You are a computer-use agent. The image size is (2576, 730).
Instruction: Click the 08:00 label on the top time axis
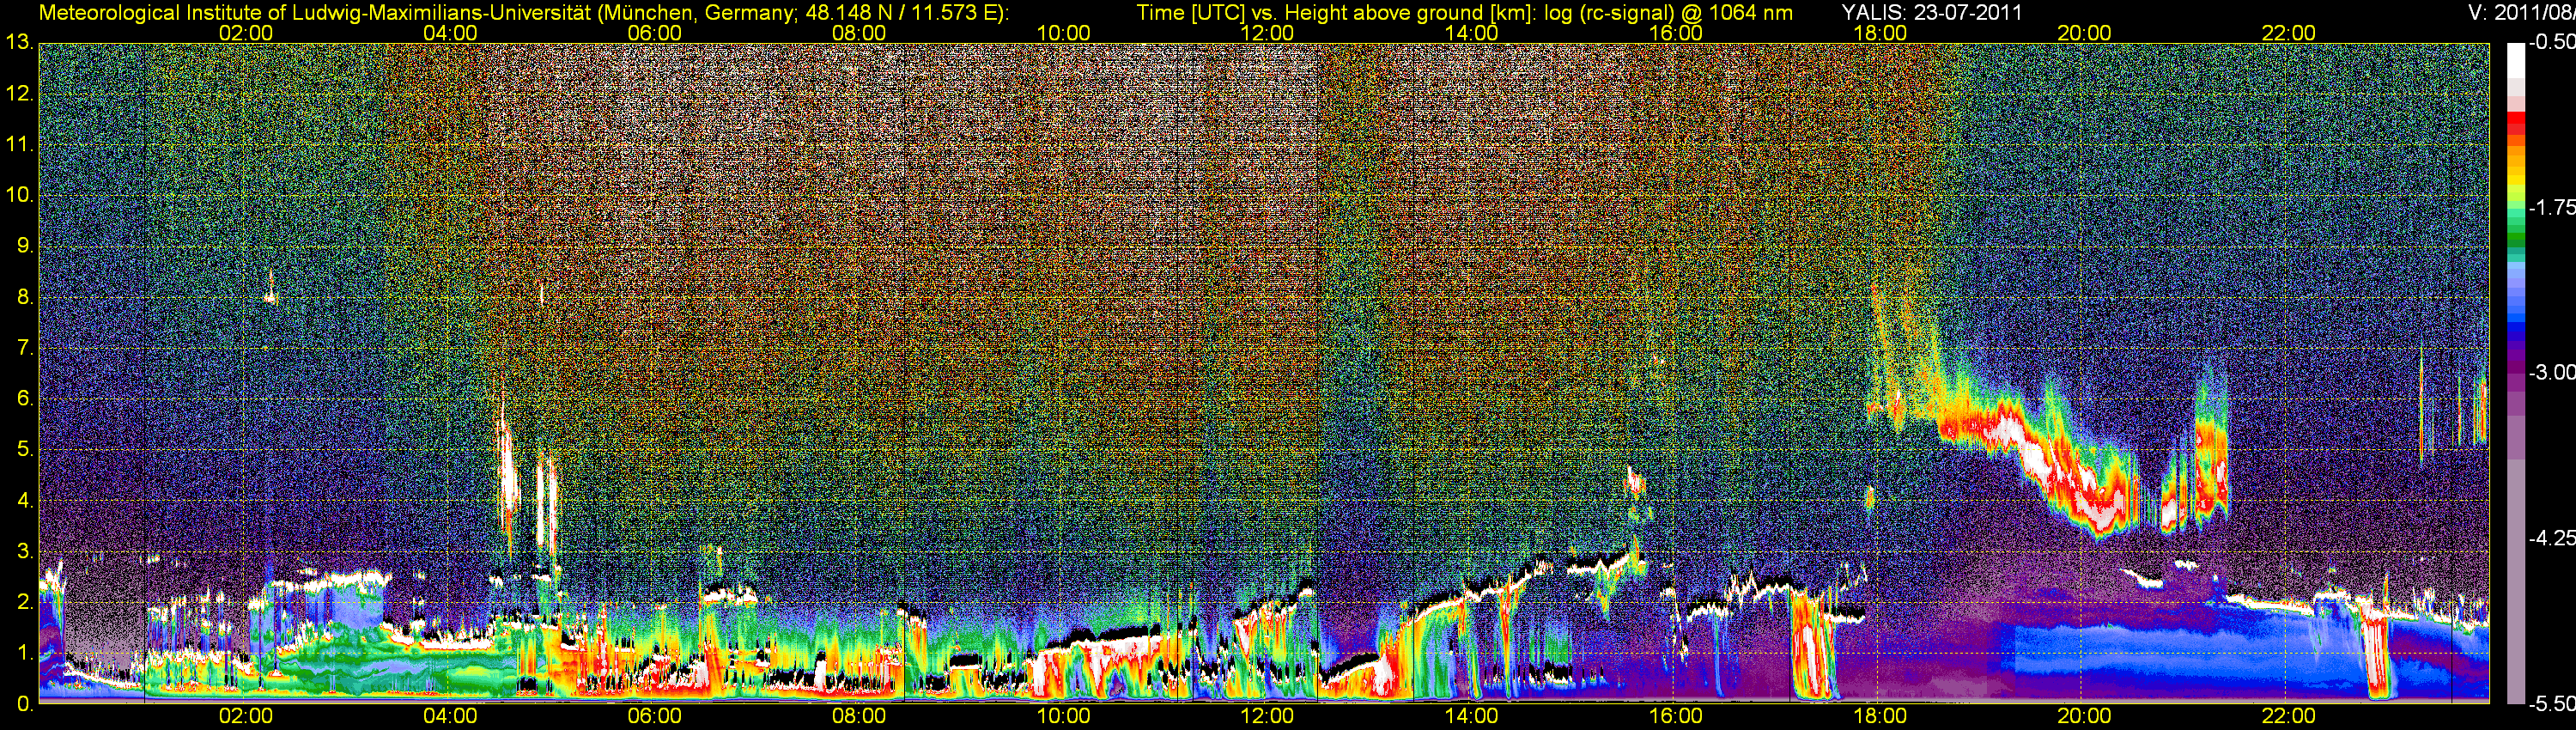click(x=859, y=33)
